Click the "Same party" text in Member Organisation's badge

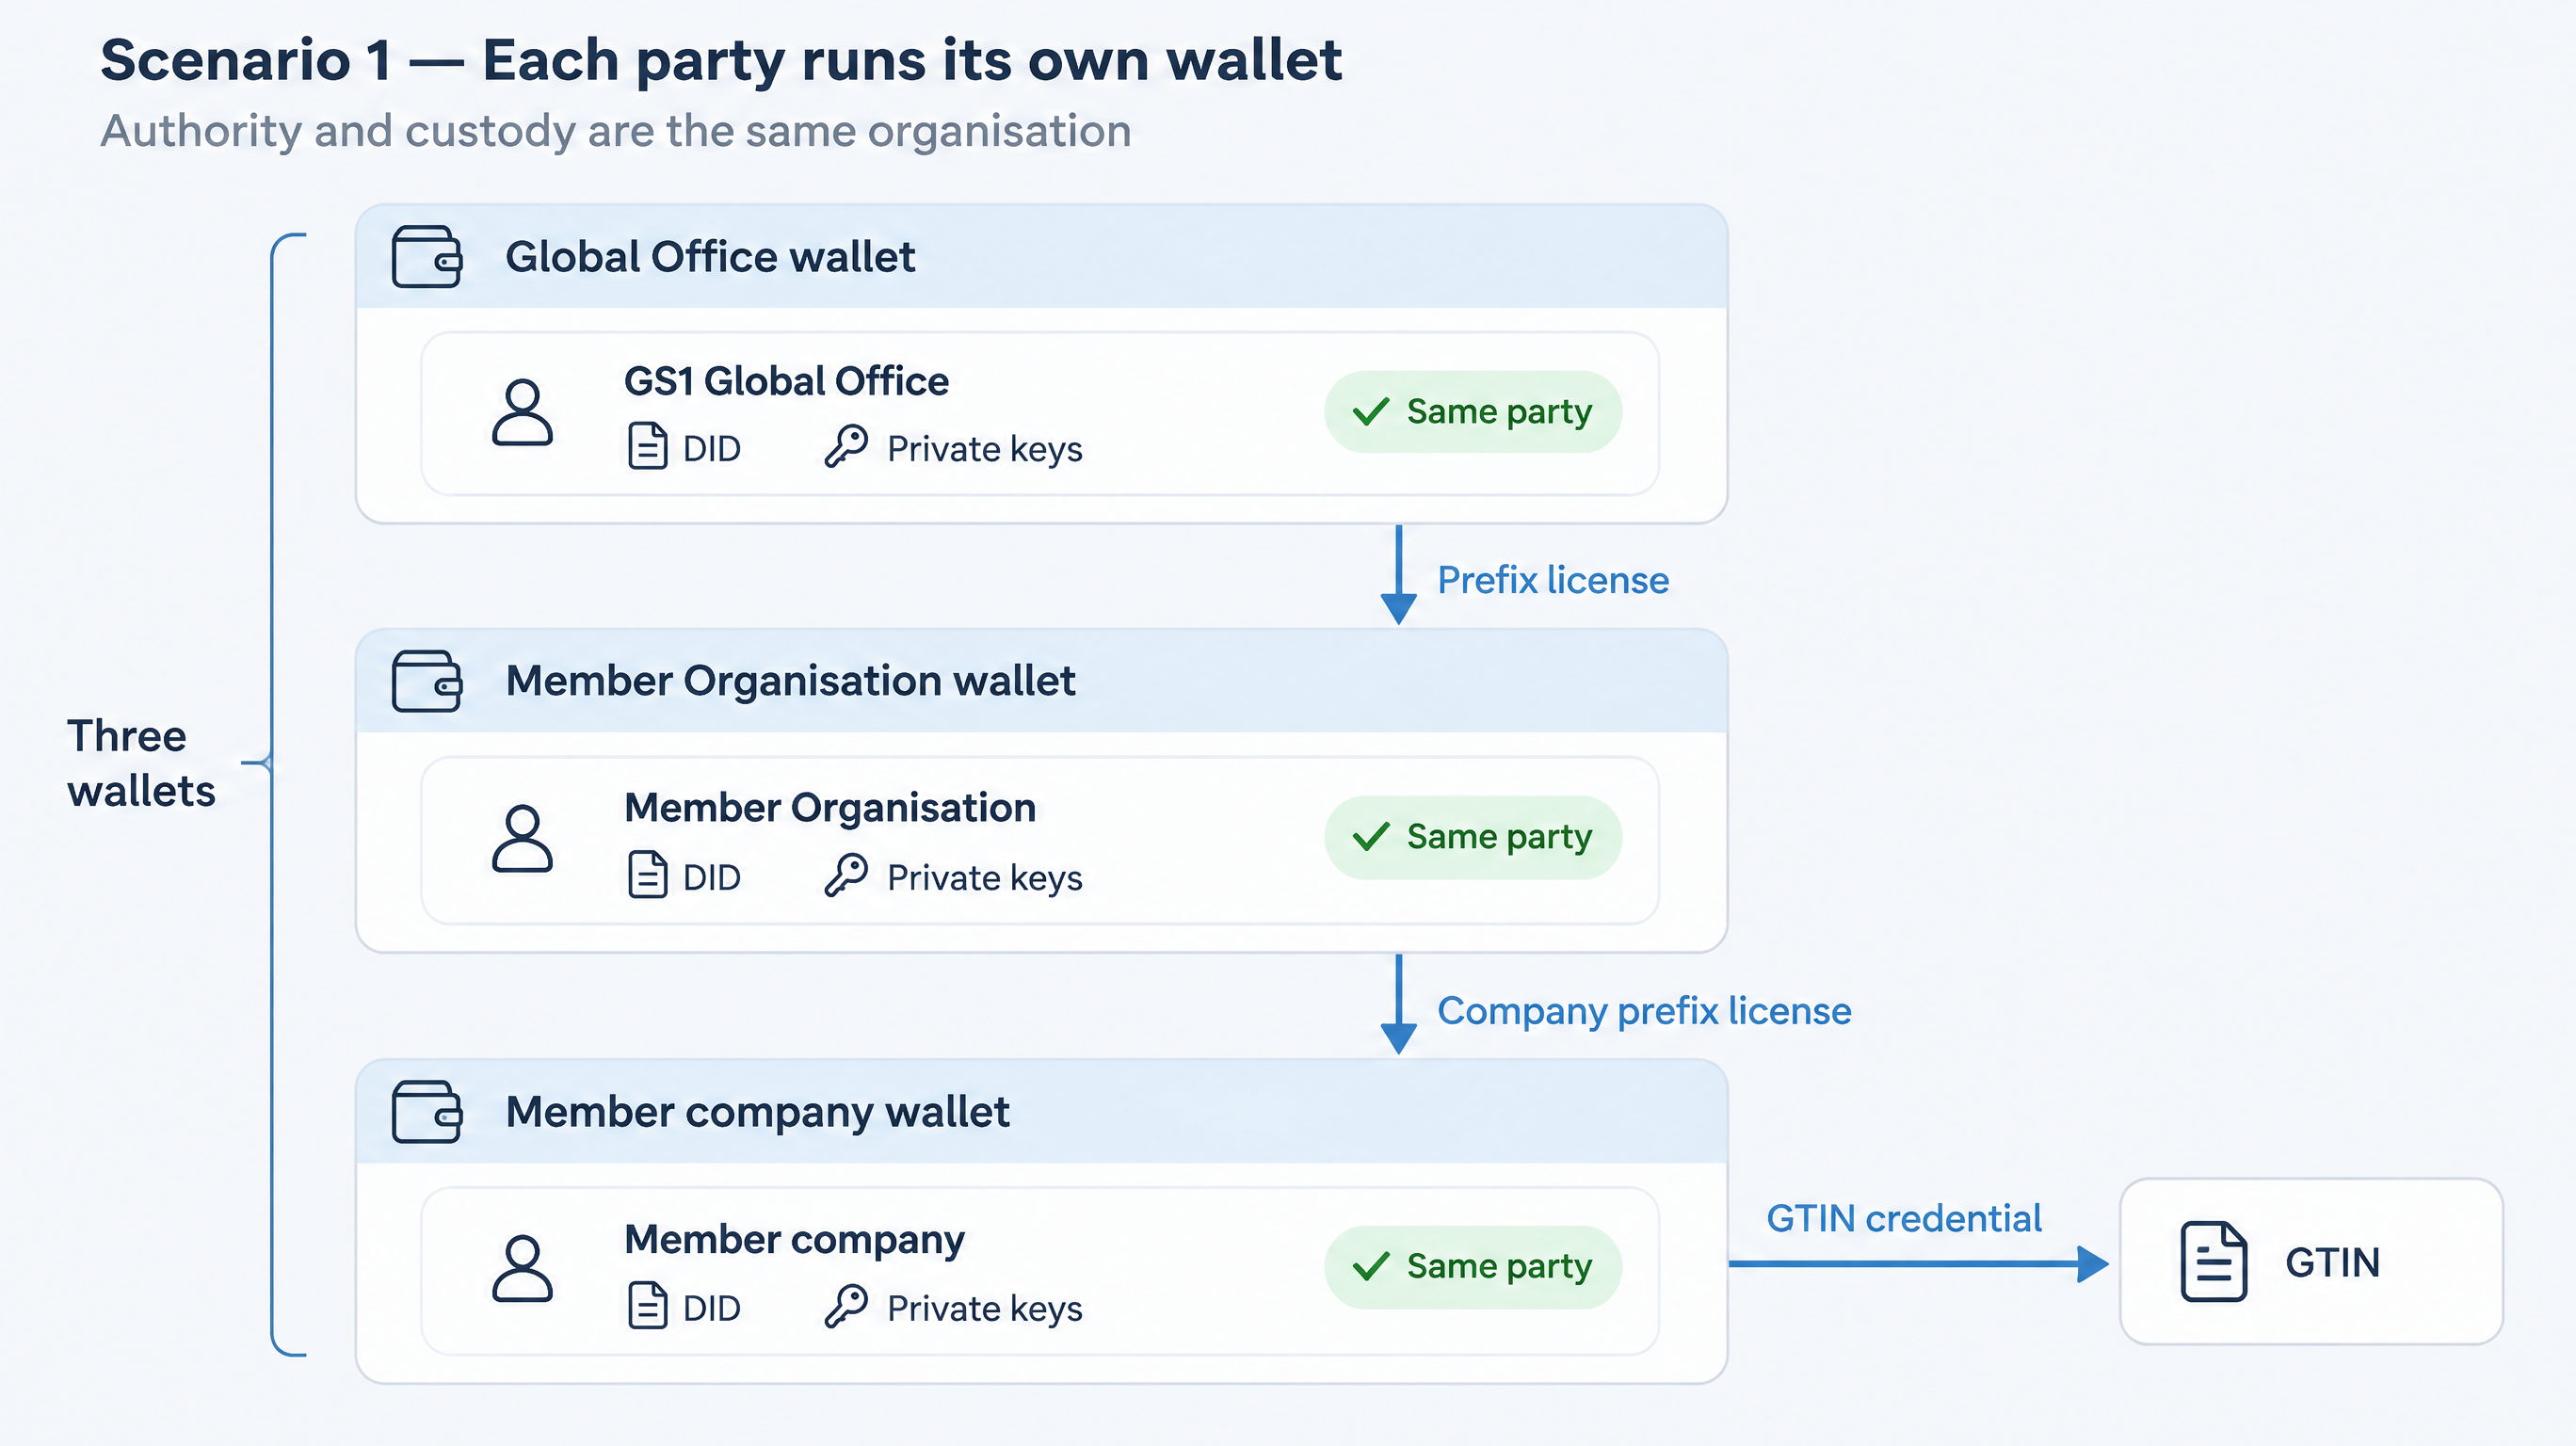1499,837
